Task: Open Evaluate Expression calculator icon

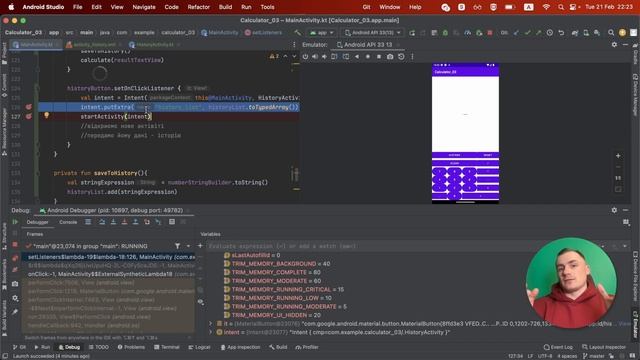Action: click(x=172, y=222)
